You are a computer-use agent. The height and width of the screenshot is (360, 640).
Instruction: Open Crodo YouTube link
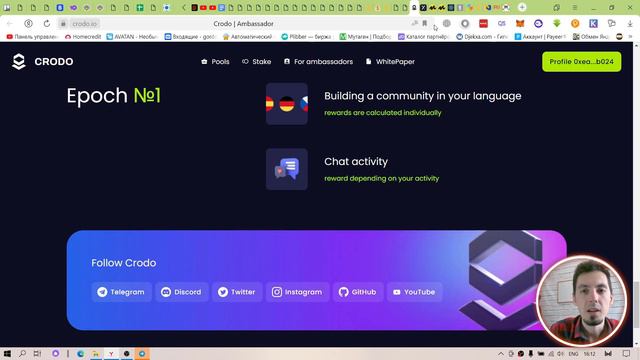click(414, 292)
